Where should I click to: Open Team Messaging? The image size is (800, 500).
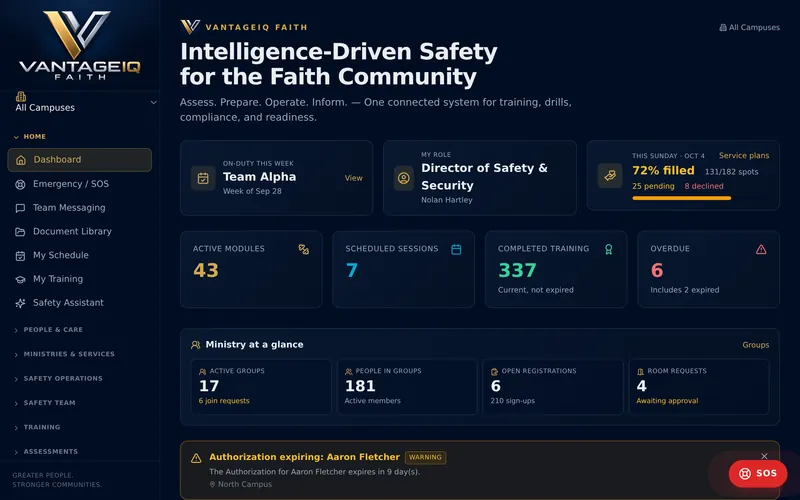point(80,208)
